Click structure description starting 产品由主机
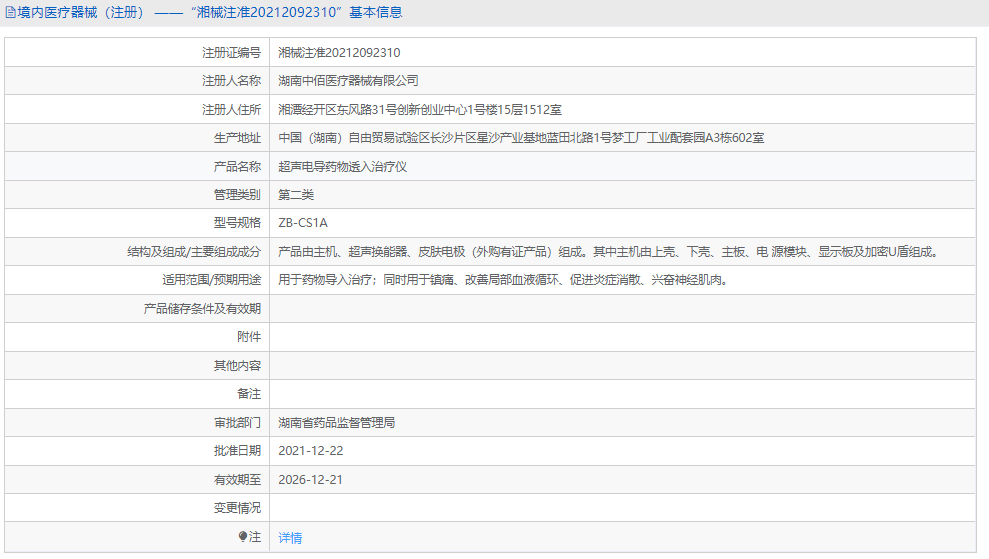This screenshot has height=559, width=989. tap(610, 252)
